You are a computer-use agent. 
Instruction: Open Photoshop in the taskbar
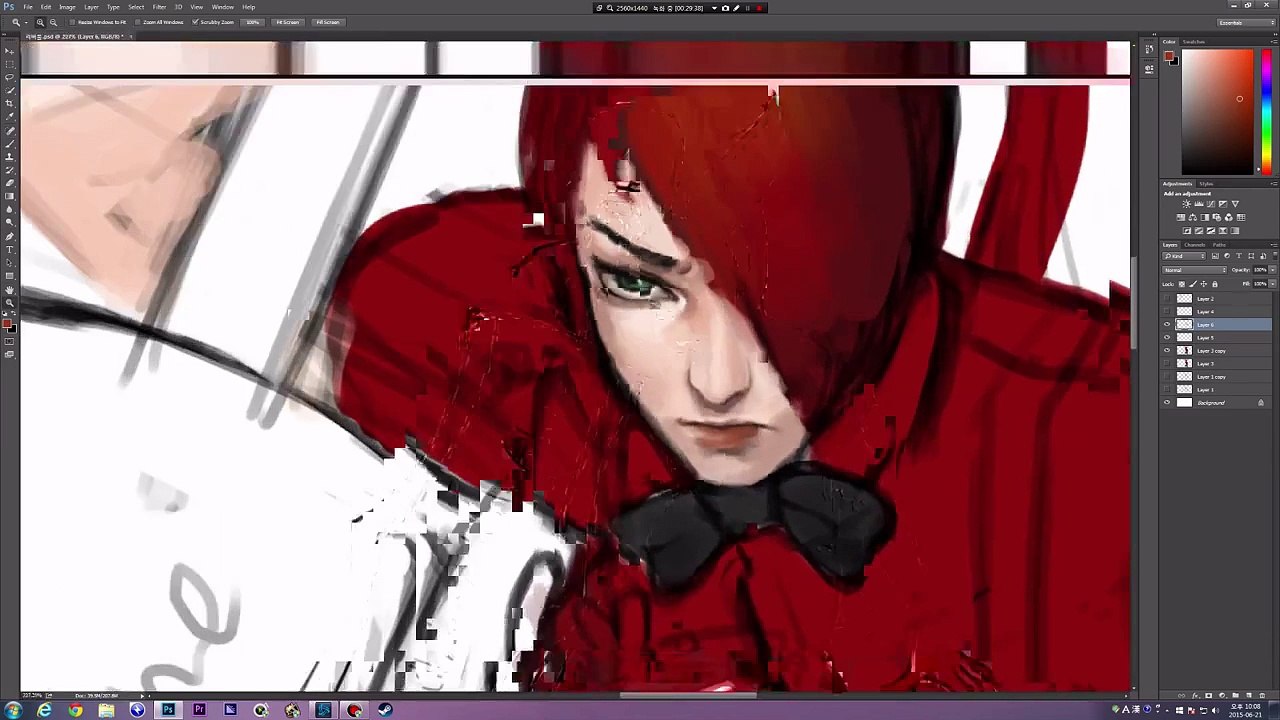pos(168,710)
